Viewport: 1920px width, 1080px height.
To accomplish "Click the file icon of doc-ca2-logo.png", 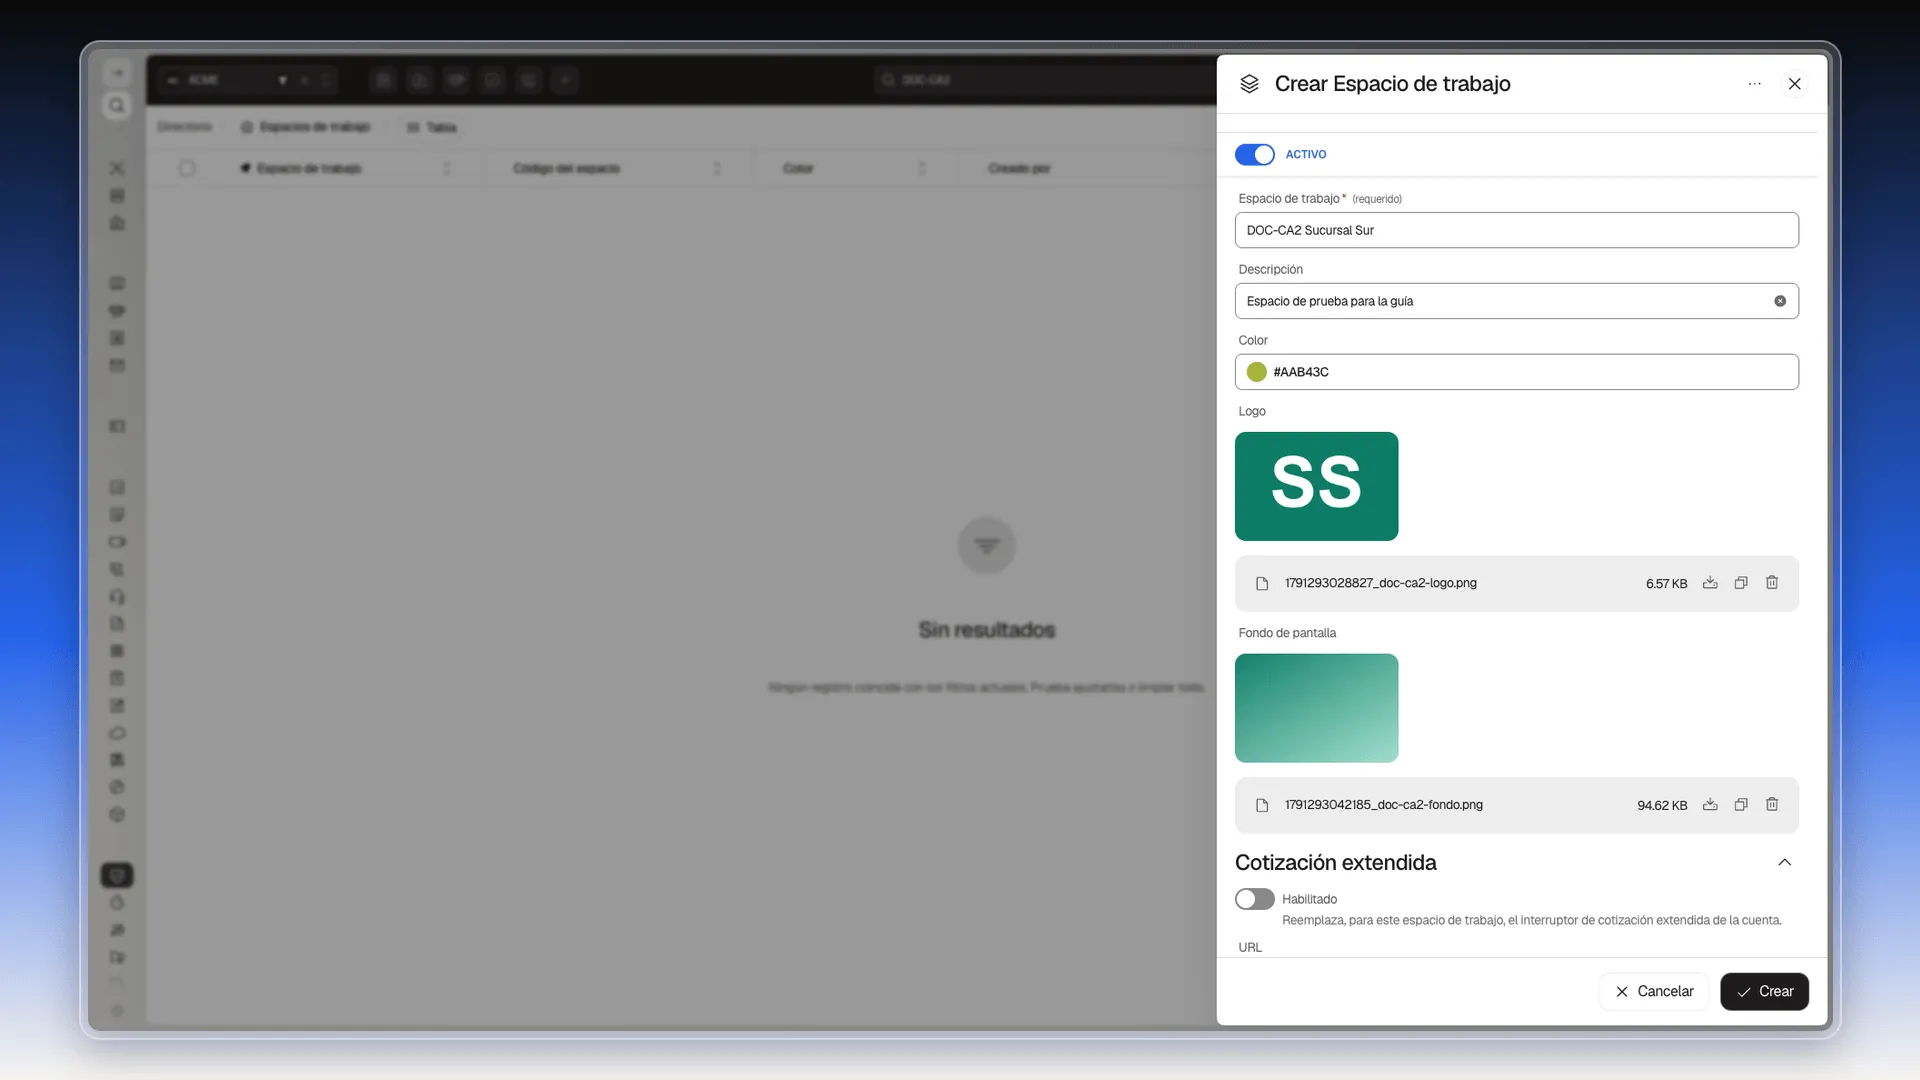I will pyautogui.click(x=1262, y=584).
